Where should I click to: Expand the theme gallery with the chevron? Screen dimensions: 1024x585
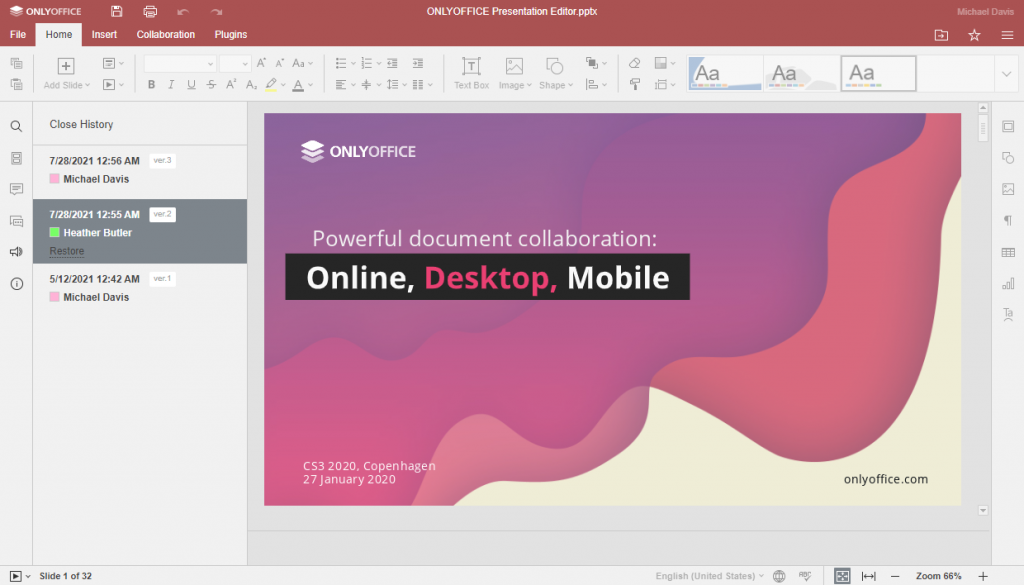(x=1006, y=72)
